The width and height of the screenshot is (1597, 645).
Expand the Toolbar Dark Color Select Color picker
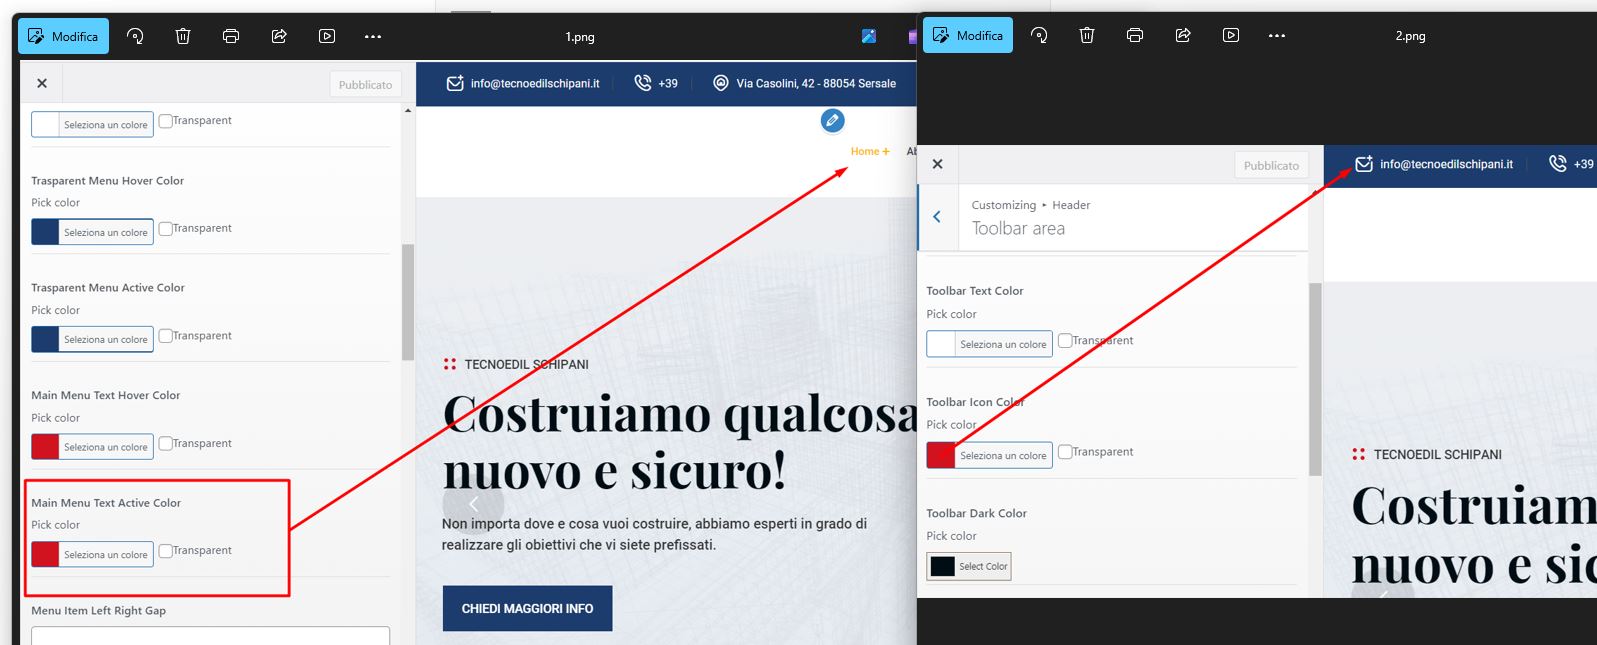[x=968, y=566]
